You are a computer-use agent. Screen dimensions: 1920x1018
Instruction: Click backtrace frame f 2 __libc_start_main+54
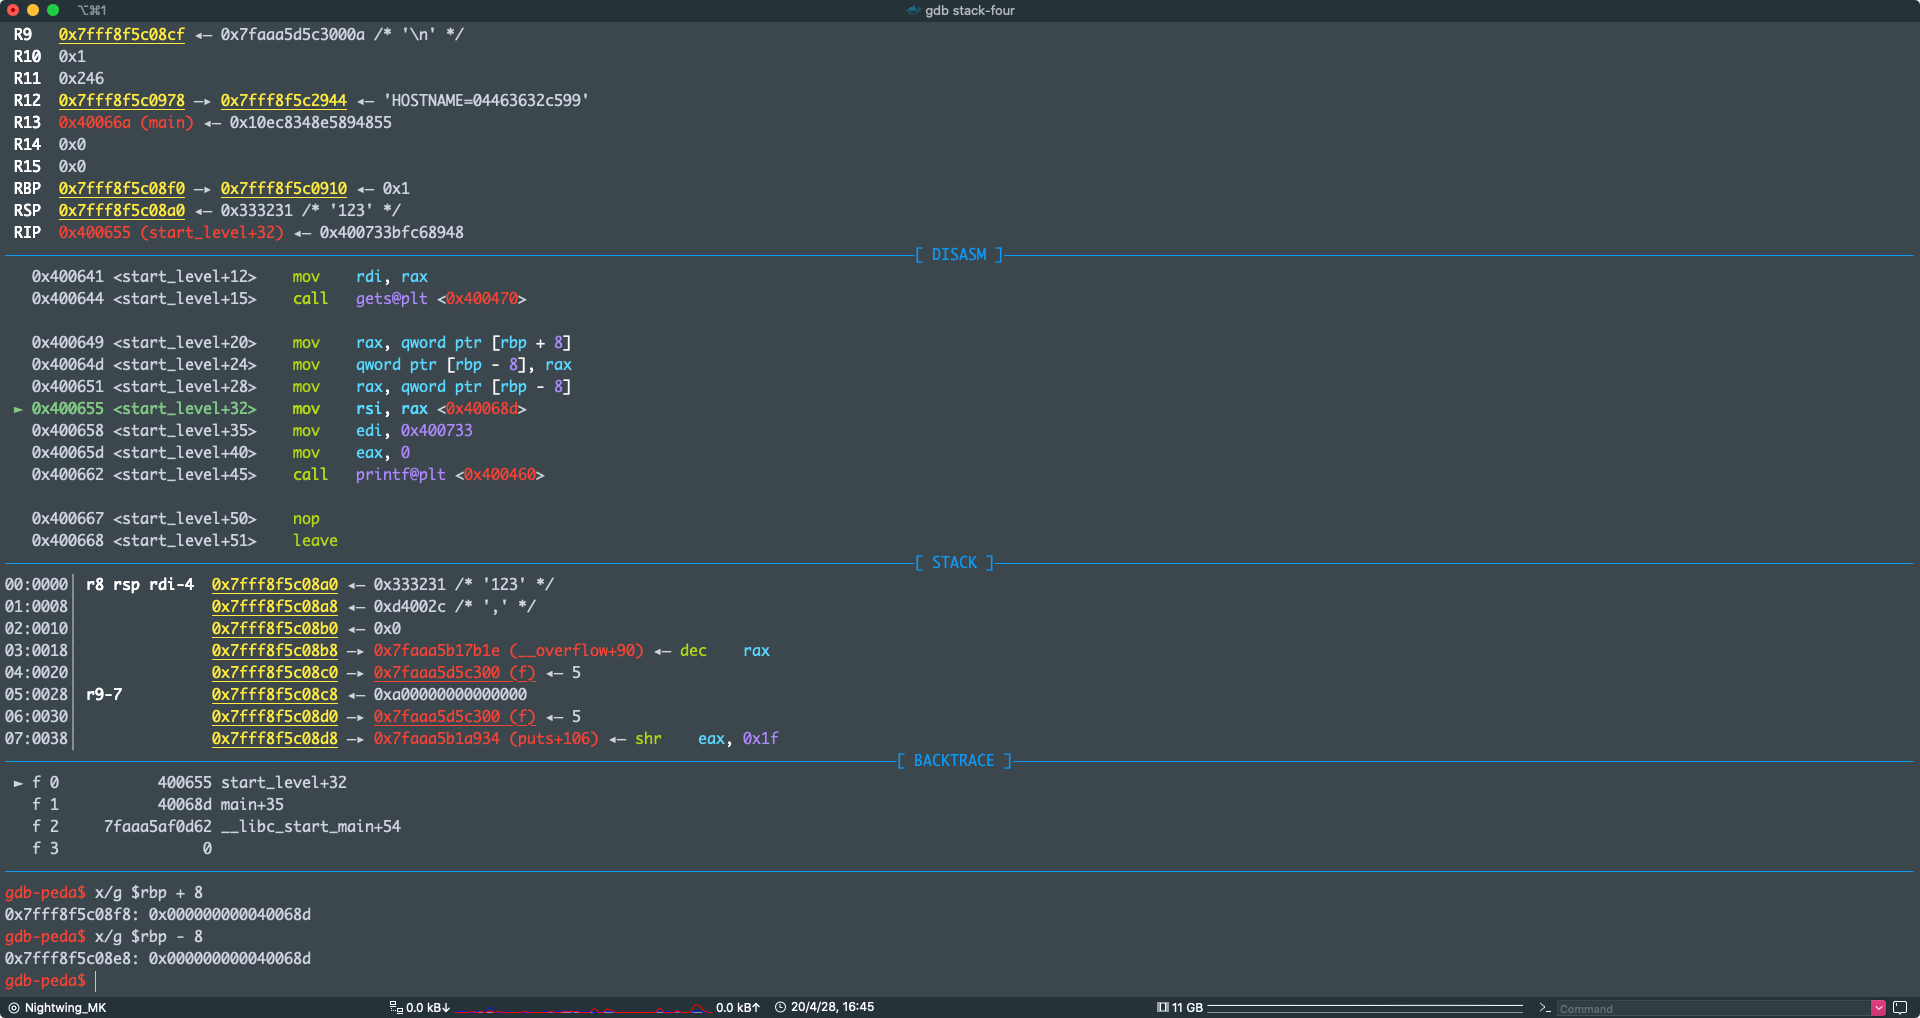click(x=216, y=827)
